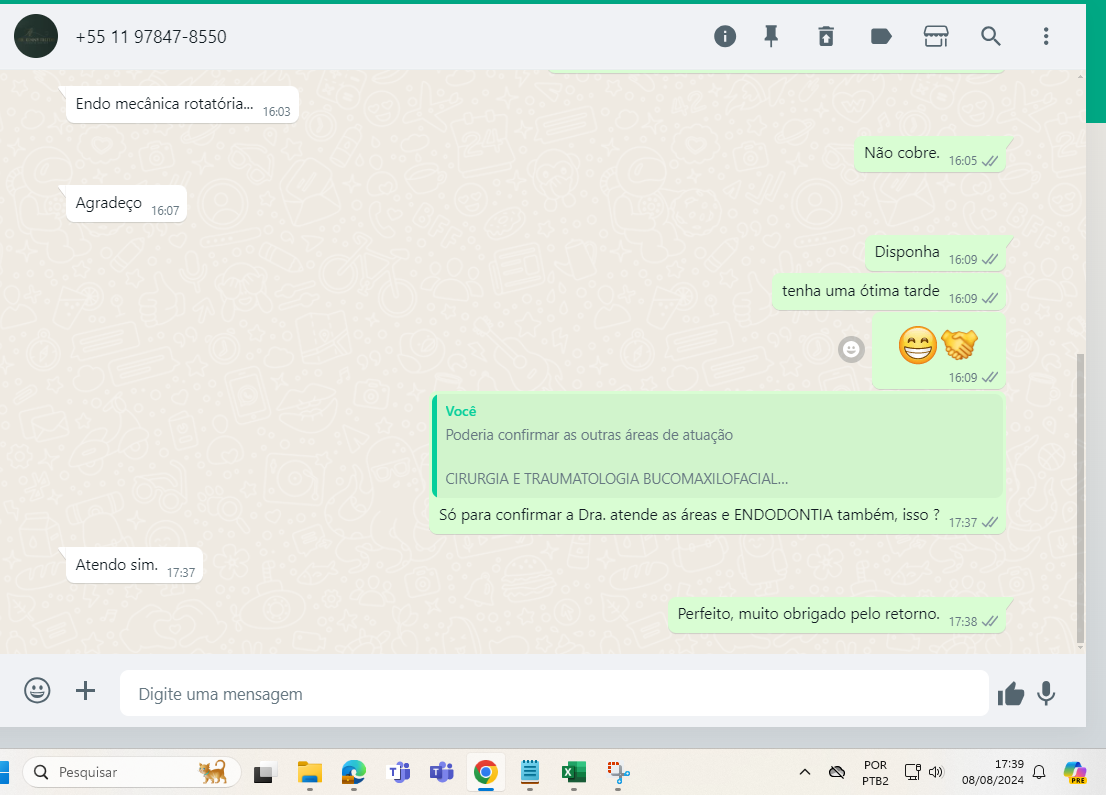Viewport: 1106px width, 795px height.
Task: Select the 'Perfeito, muito obrigado pelo retorno.' message
Action: (837, 614)
